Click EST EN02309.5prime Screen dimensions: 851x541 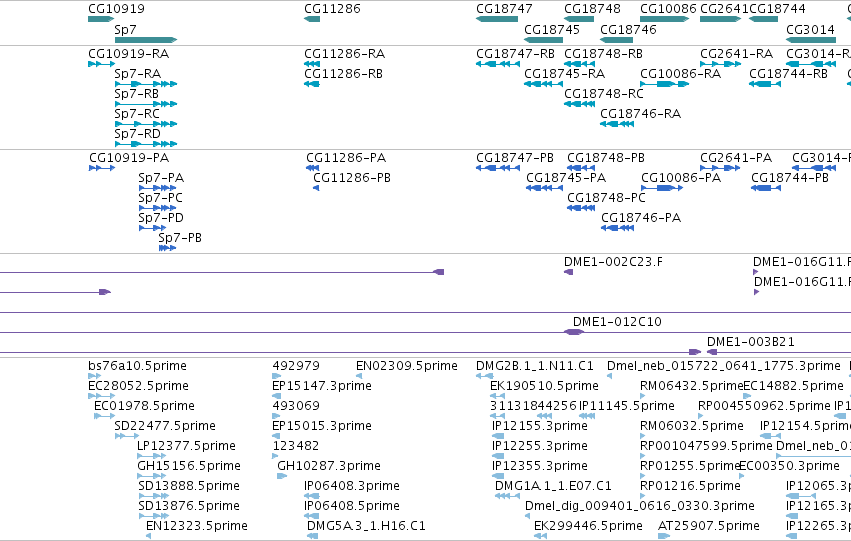pos(407,366)
